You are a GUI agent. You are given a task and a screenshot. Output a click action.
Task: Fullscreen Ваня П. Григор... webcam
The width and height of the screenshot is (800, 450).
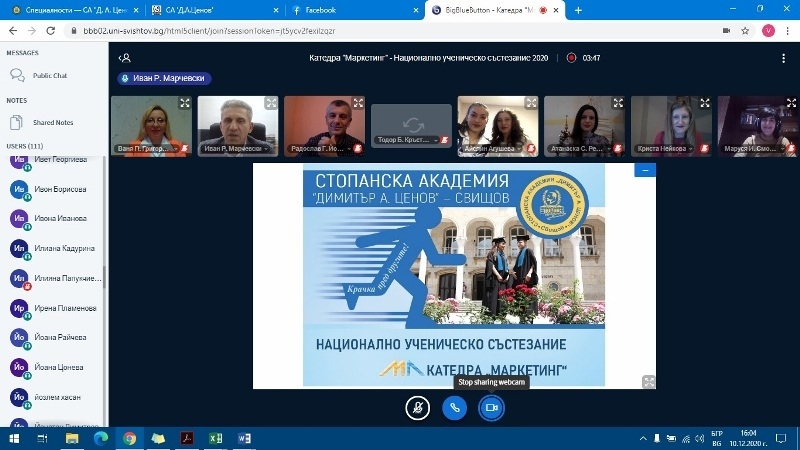185,103
